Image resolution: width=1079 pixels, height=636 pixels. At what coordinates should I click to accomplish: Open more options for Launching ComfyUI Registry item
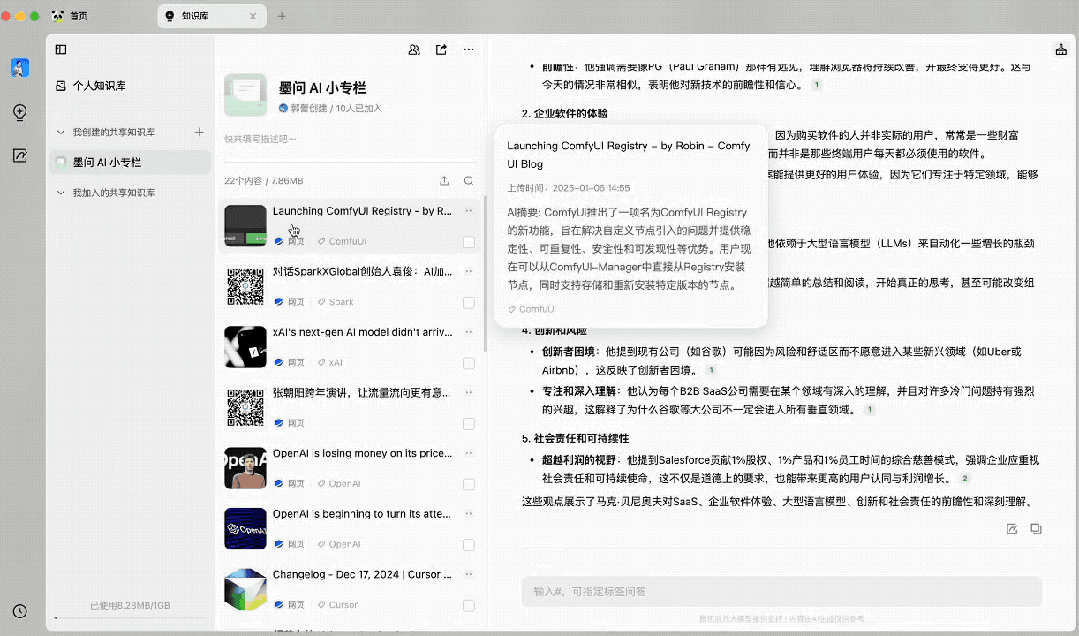469,211
